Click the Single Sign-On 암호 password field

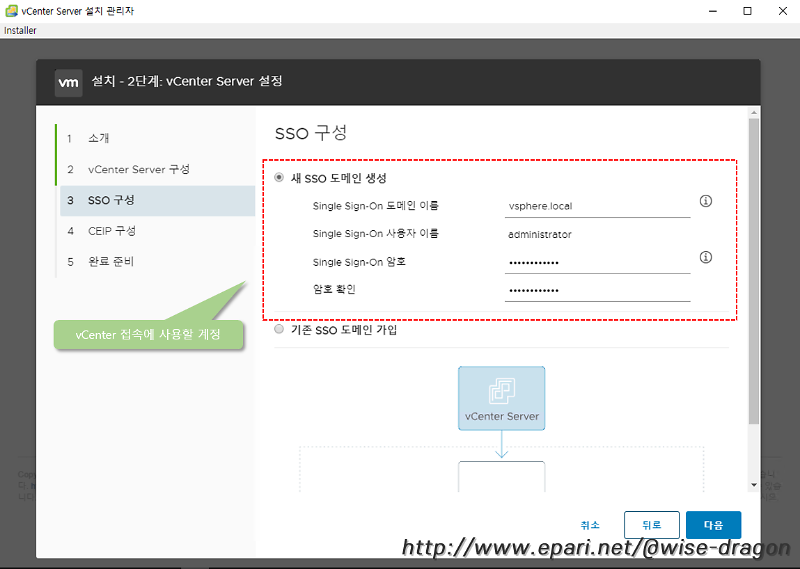point(597,262)
